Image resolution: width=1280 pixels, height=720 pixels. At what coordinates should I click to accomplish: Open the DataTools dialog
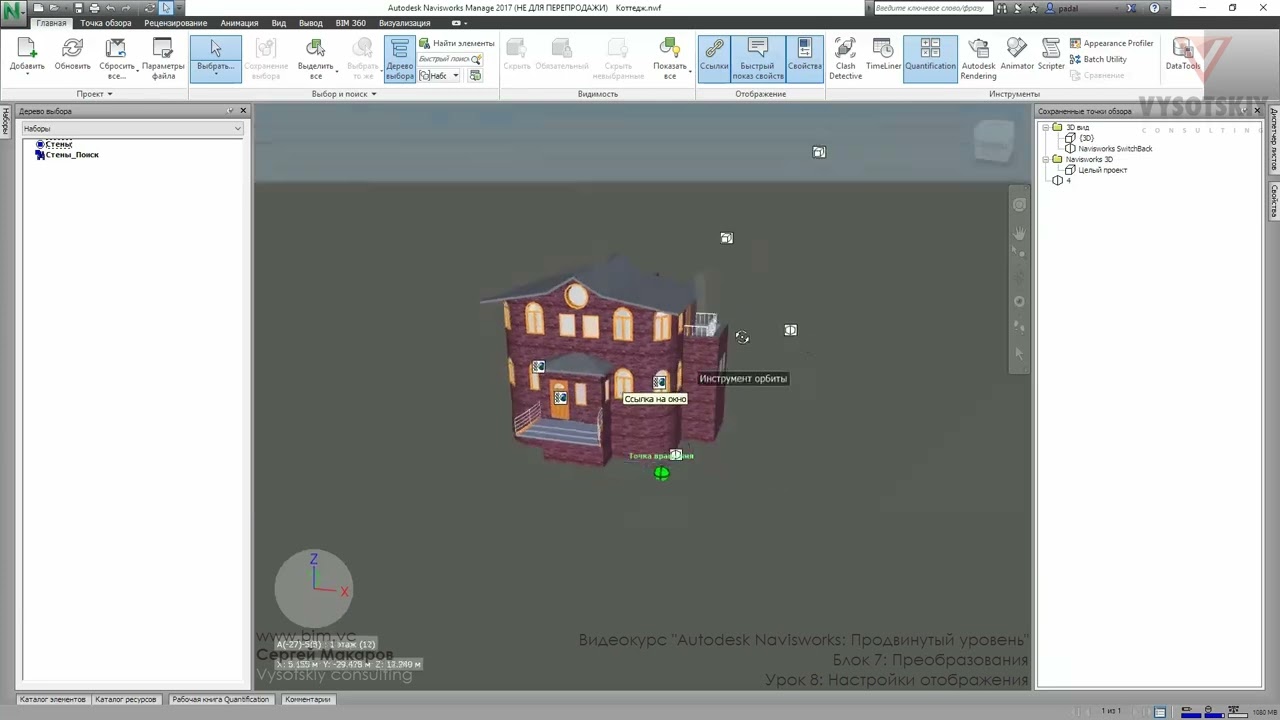point(1182,55)
